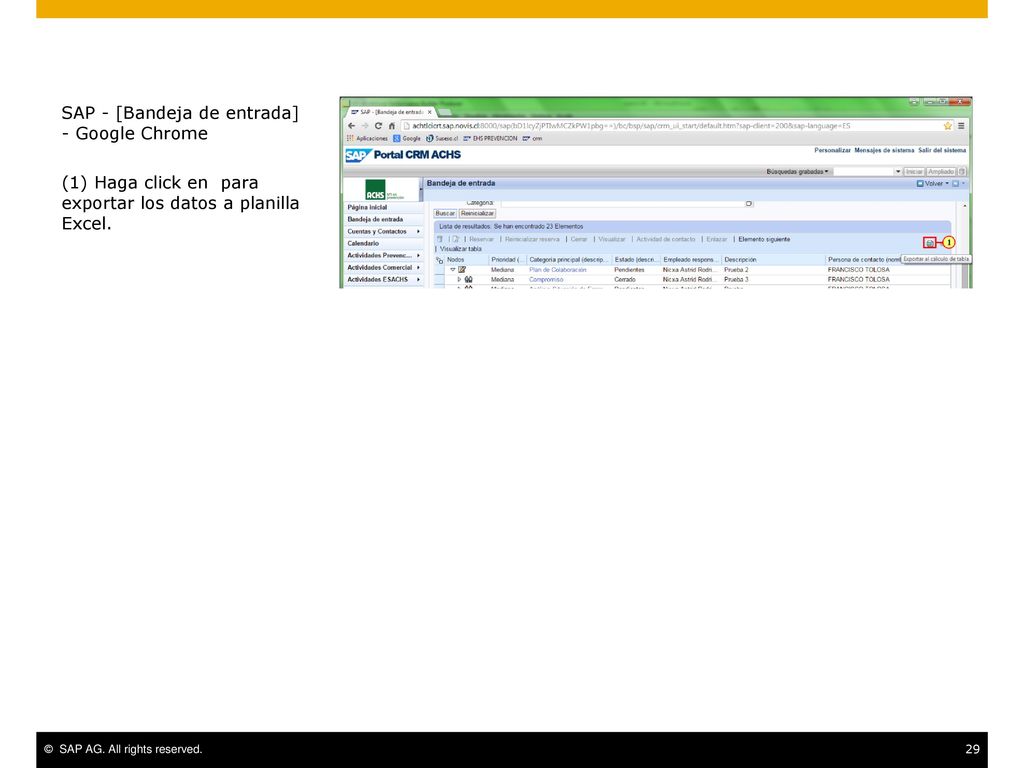
Task: Open the Compromiso category link
Action: (x=546, y=280)
